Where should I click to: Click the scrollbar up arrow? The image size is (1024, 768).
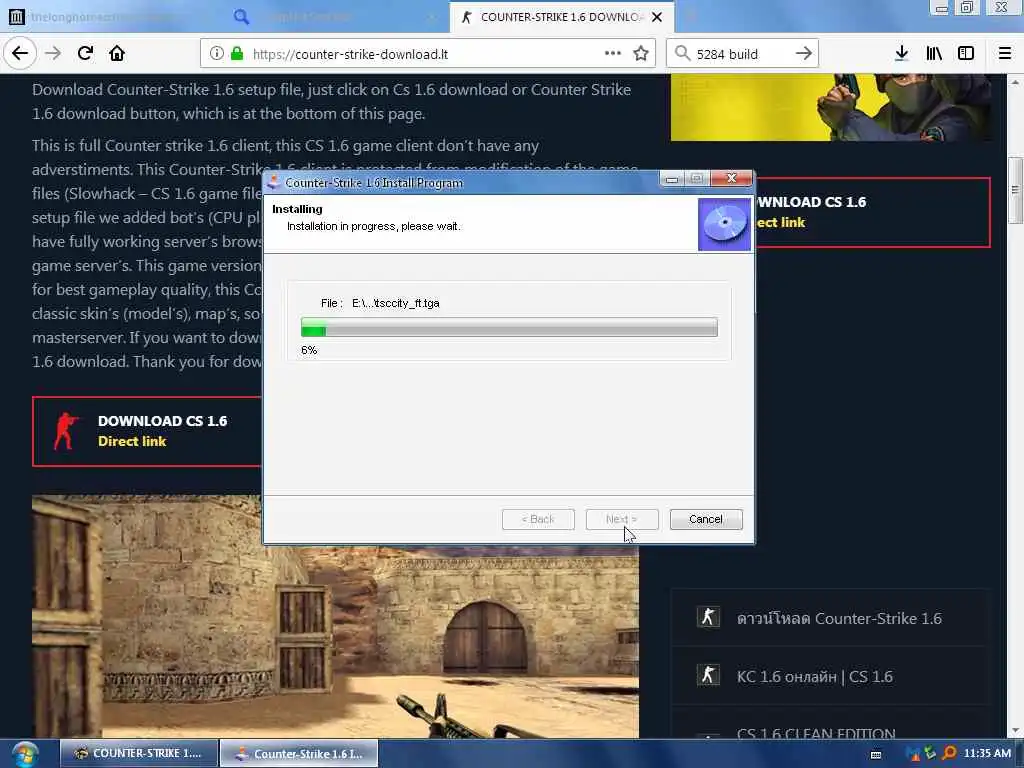(1014, 82)
